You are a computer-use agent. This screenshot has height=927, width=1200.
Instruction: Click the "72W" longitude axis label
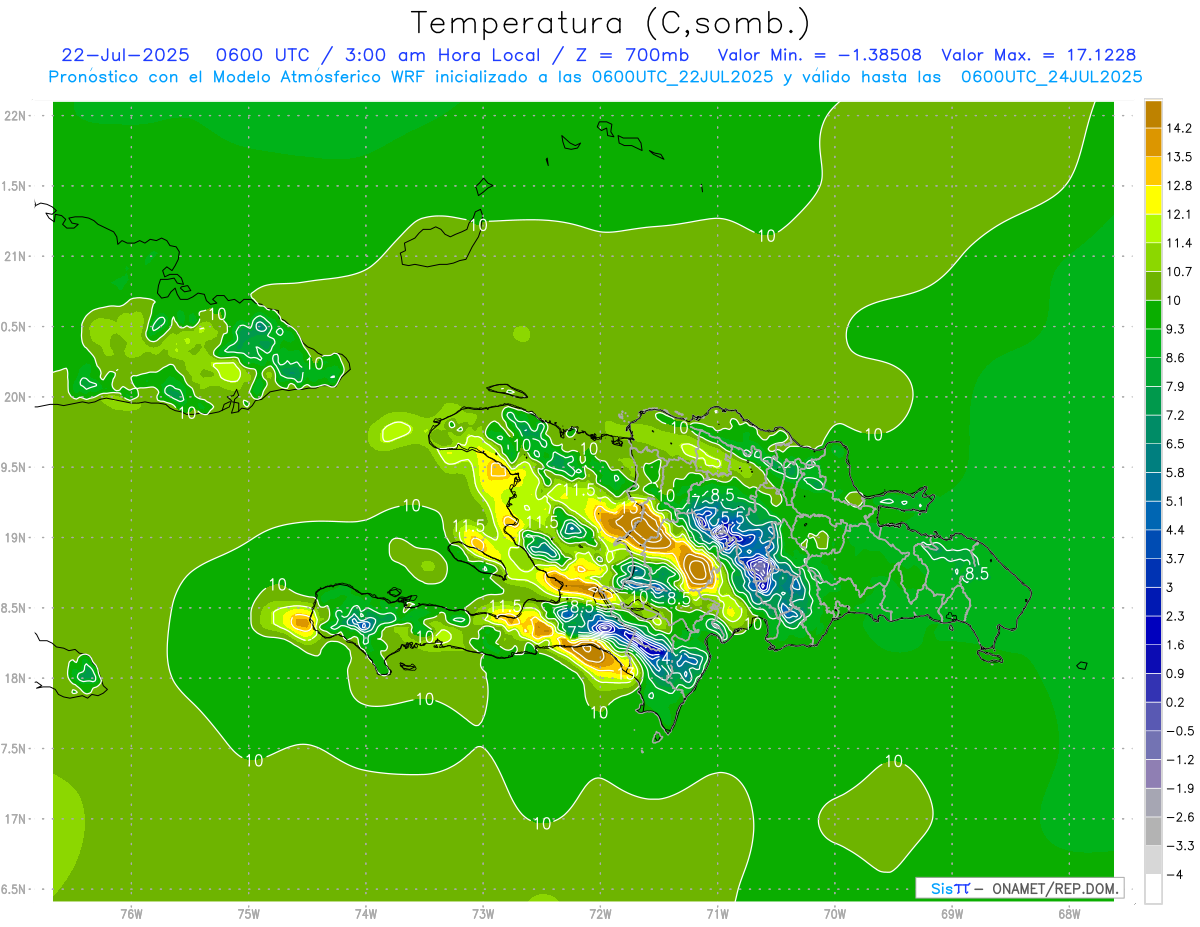[600, 914]
